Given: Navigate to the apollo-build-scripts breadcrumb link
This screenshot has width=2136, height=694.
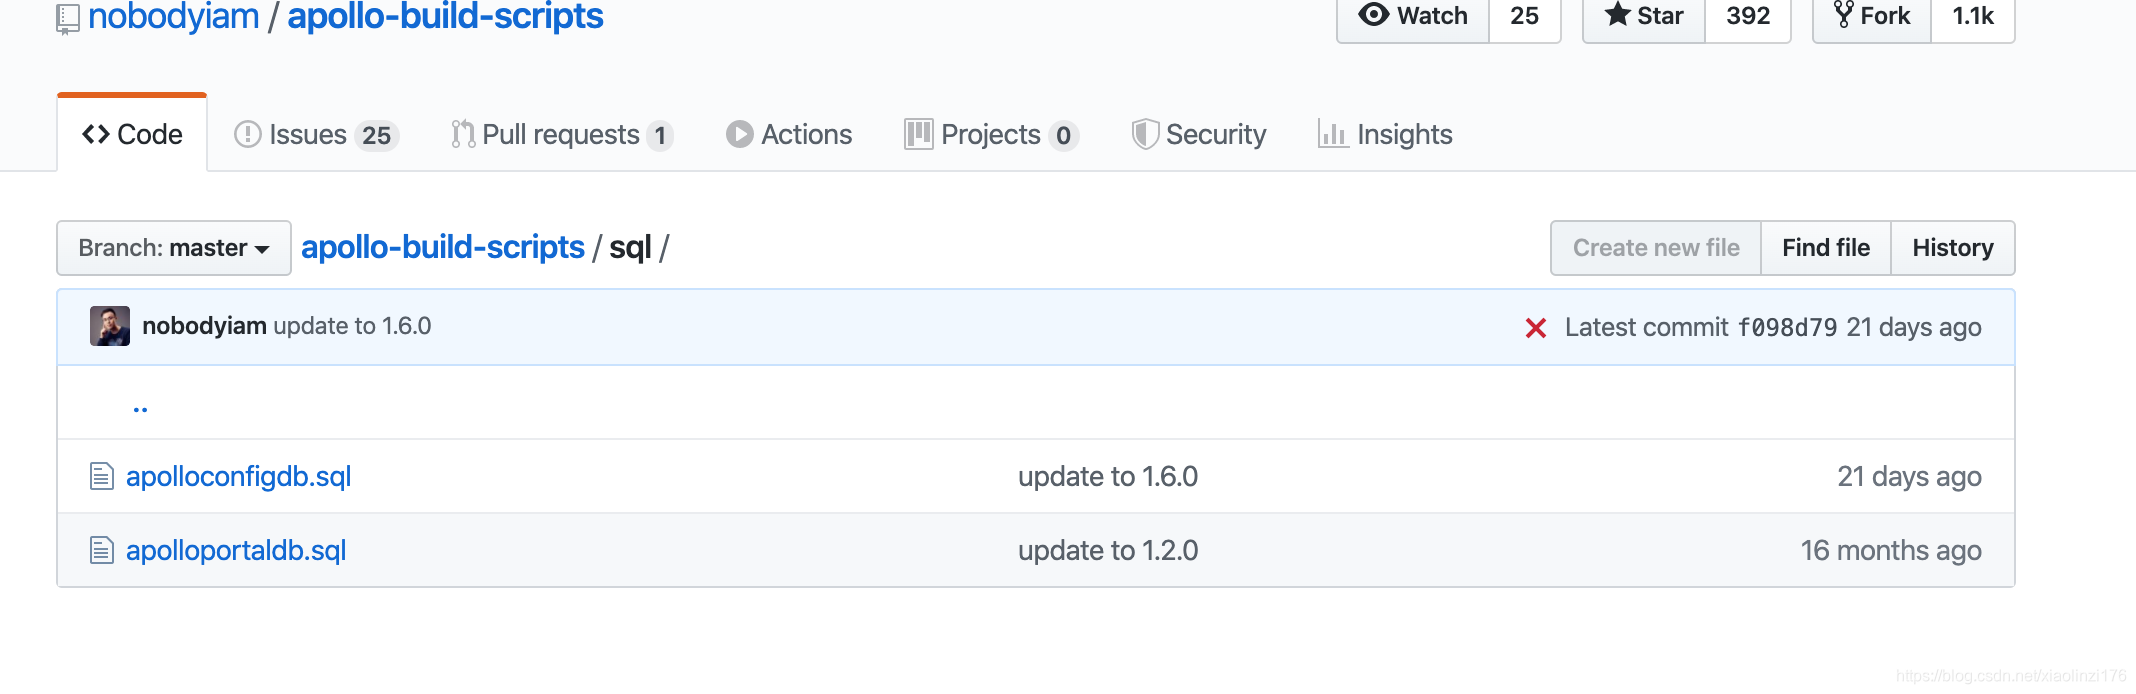Looking at the screenshot, I should pos(443,247).
